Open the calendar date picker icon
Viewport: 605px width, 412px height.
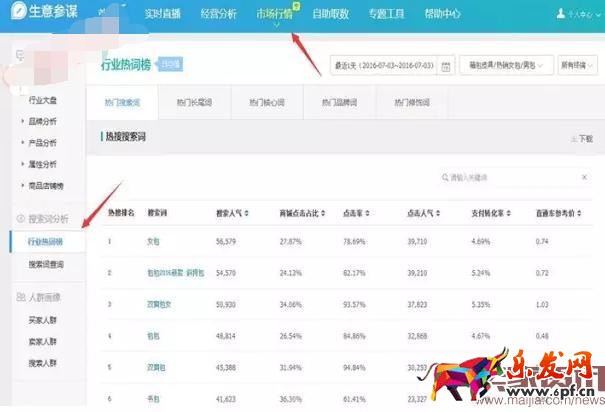coord(446,66)
